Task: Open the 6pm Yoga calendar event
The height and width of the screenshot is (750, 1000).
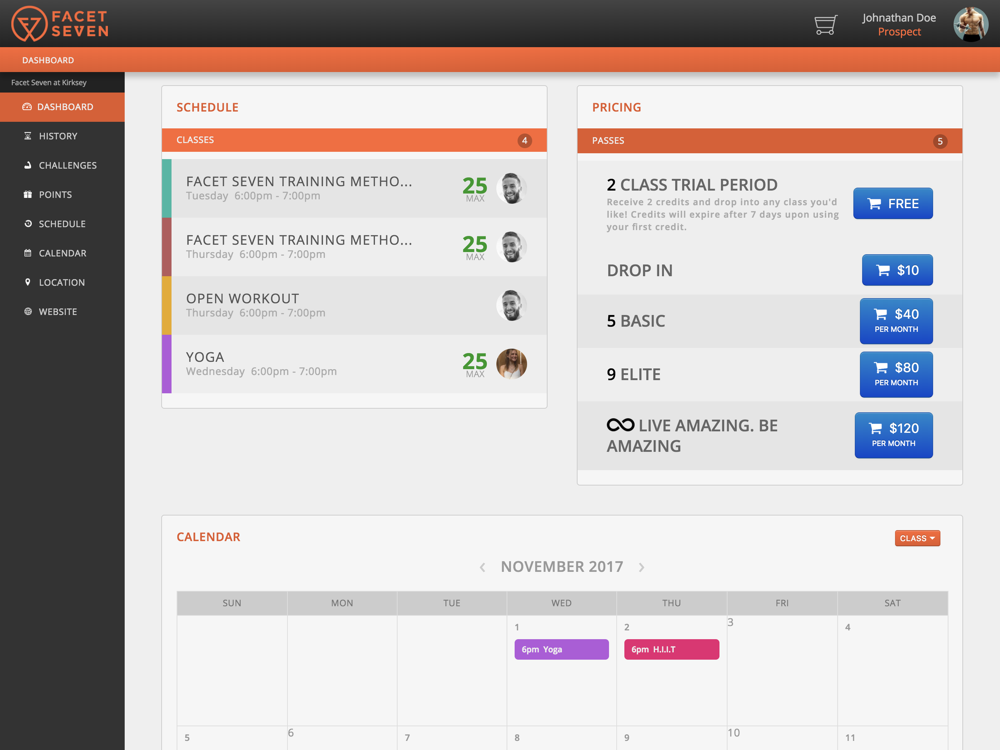Action: [x=561, y=649]
